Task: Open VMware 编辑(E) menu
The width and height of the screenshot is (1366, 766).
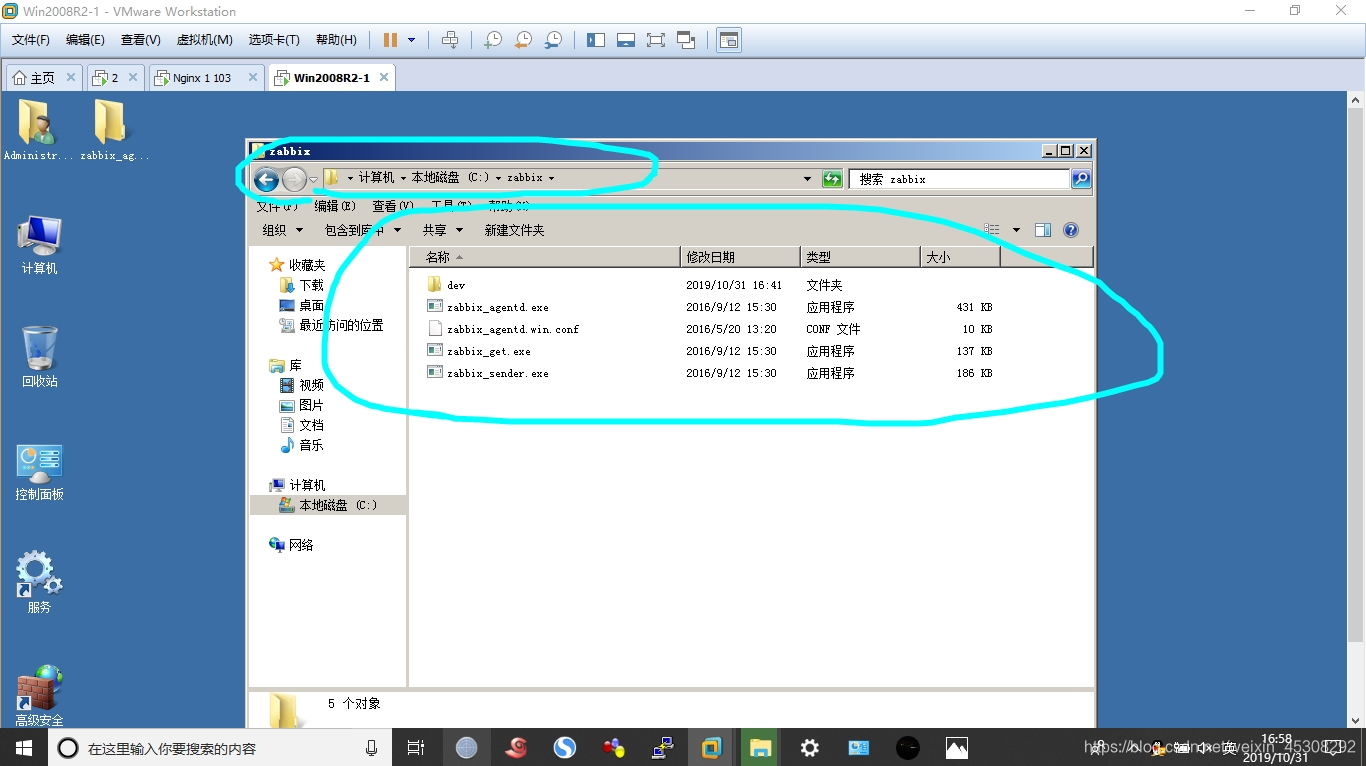Action: 85,40
